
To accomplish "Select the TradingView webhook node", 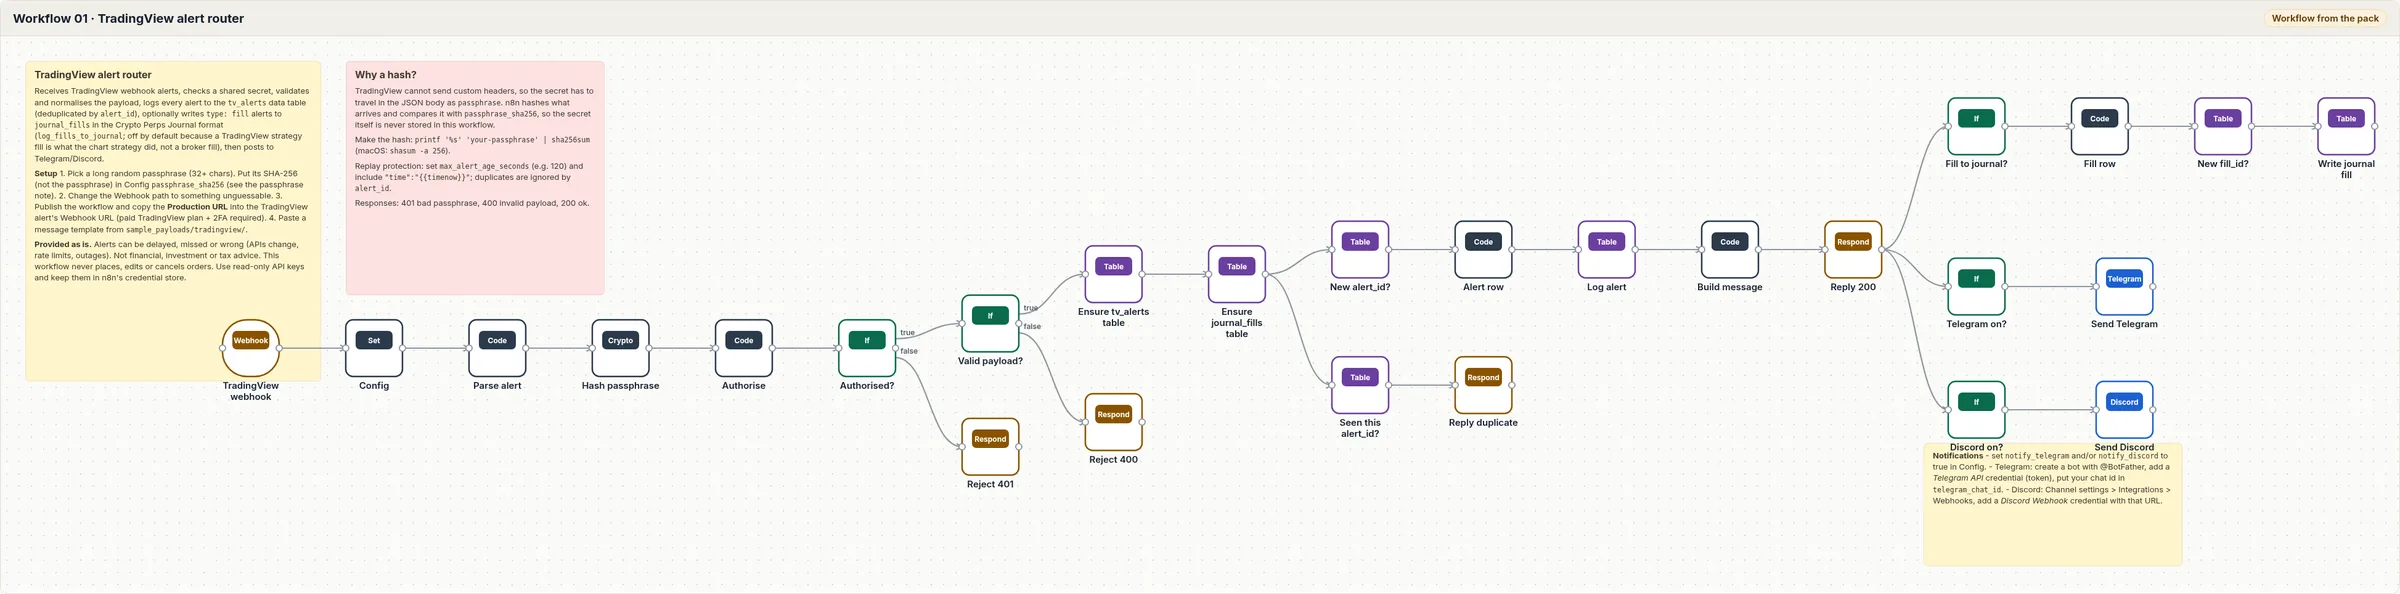I will [x=250, y=348].
